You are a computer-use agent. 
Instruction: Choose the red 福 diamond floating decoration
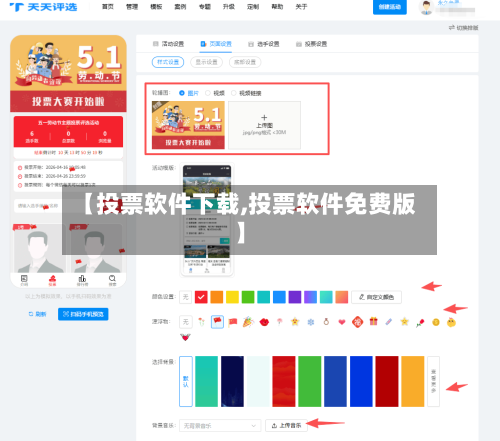pyautogui.click(x=357, y=322)
